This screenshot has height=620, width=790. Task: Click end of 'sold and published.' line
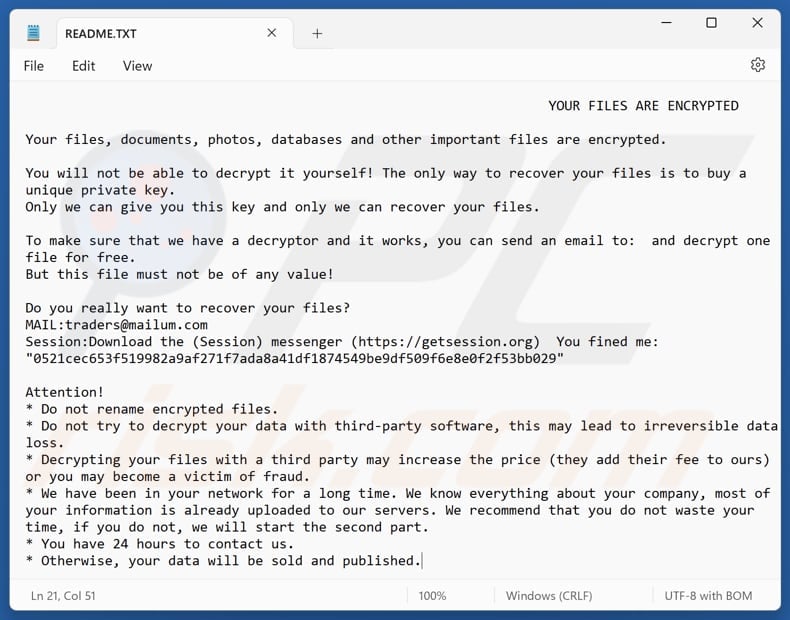pyautogui.click(x=421, y=561)
